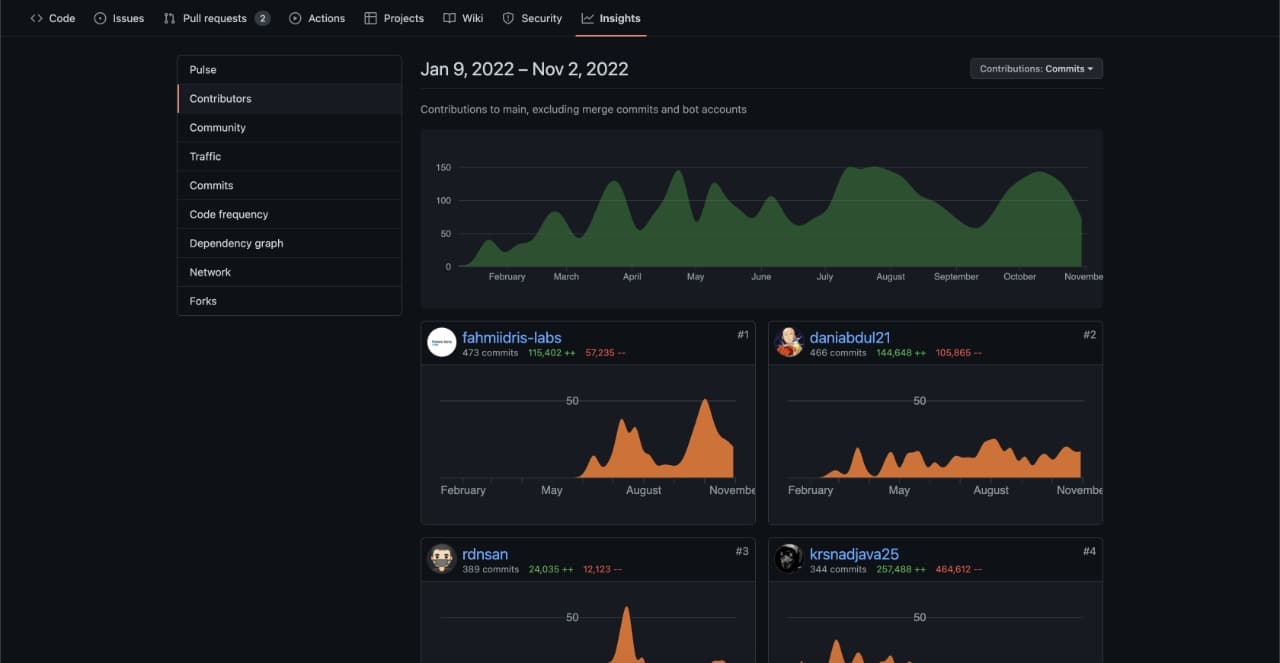Open daniabdul21 avatar image

tap(789, 343)
